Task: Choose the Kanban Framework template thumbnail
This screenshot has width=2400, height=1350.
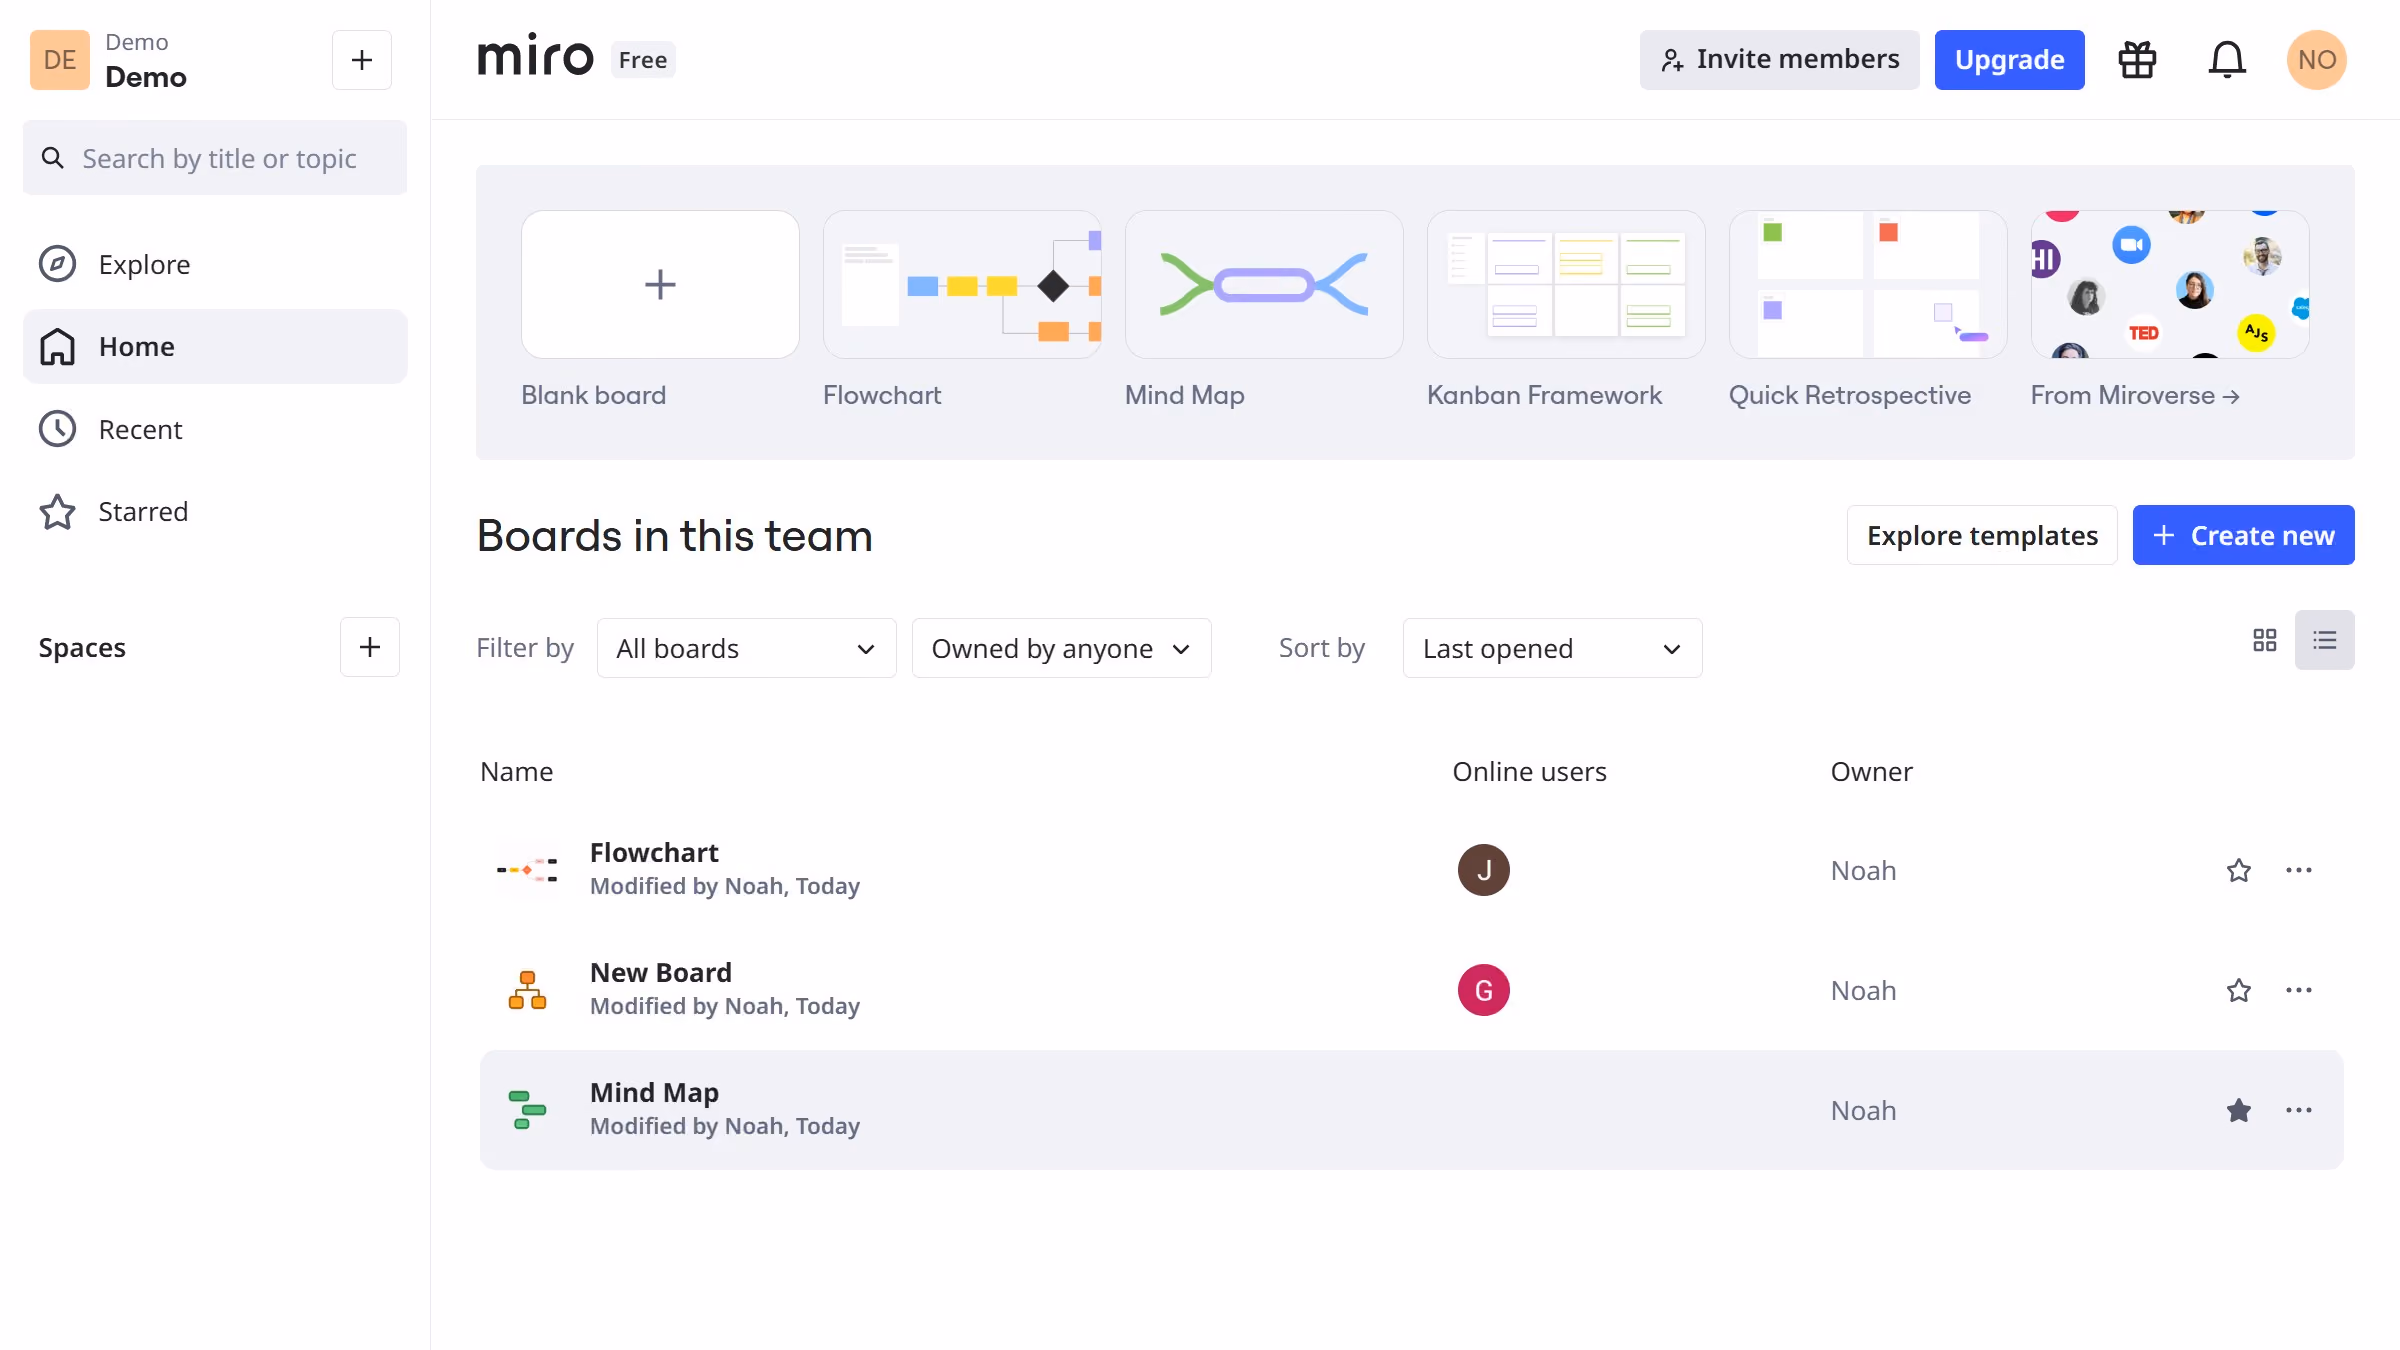Action: tap(1566, 284)
